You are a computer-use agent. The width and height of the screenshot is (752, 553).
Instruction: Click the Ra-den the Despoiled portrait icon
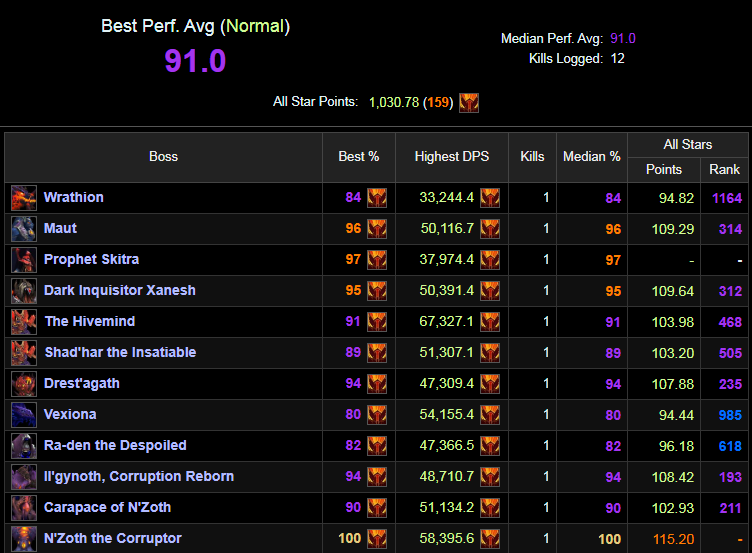point(24,446)
